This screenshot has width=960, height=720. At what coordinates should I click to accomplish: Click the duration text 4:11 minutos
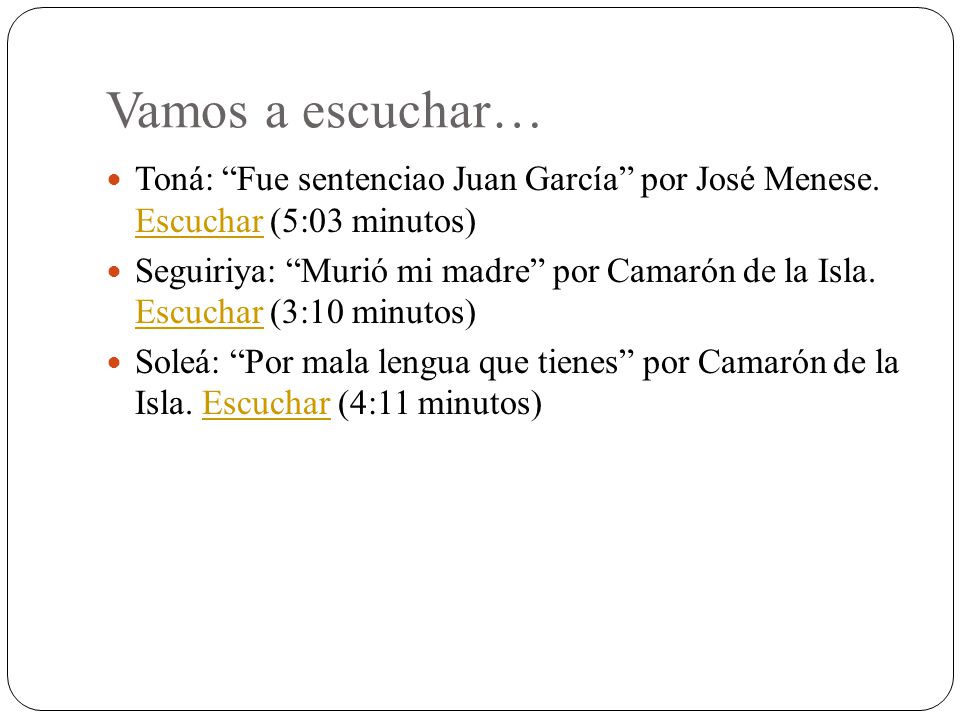point(440,404)
